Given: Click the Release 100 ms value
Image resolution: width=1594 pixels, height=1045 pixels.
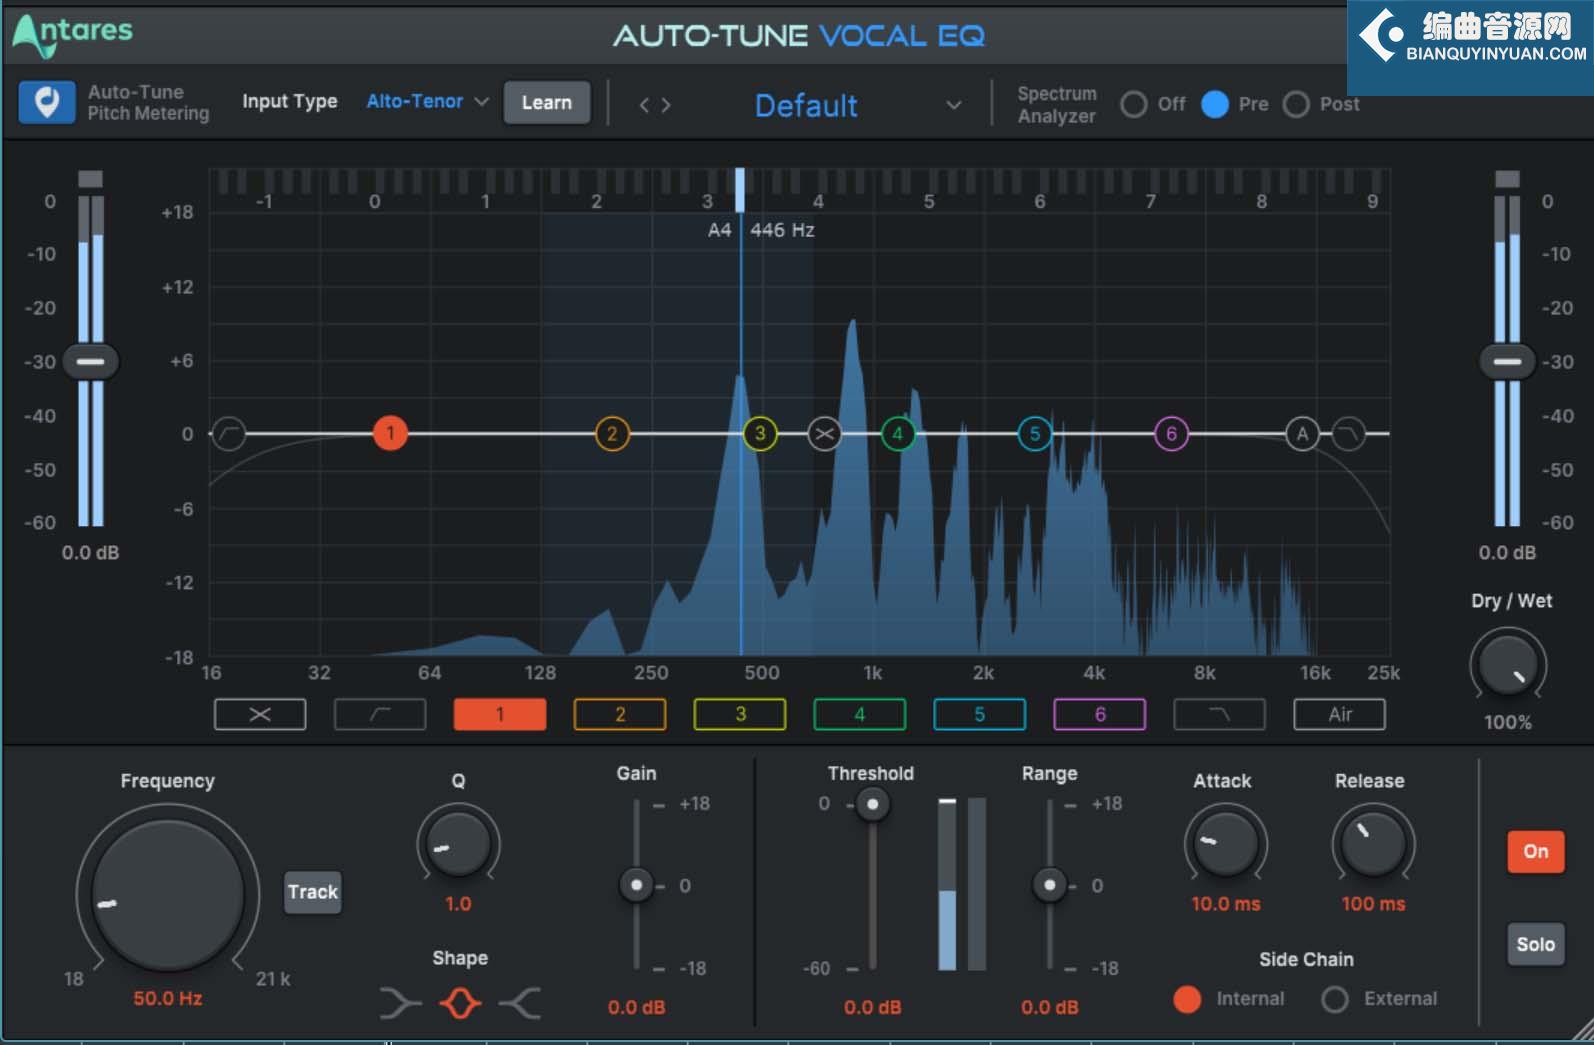Looking at the screenshot, I should tap(1373, 904).
